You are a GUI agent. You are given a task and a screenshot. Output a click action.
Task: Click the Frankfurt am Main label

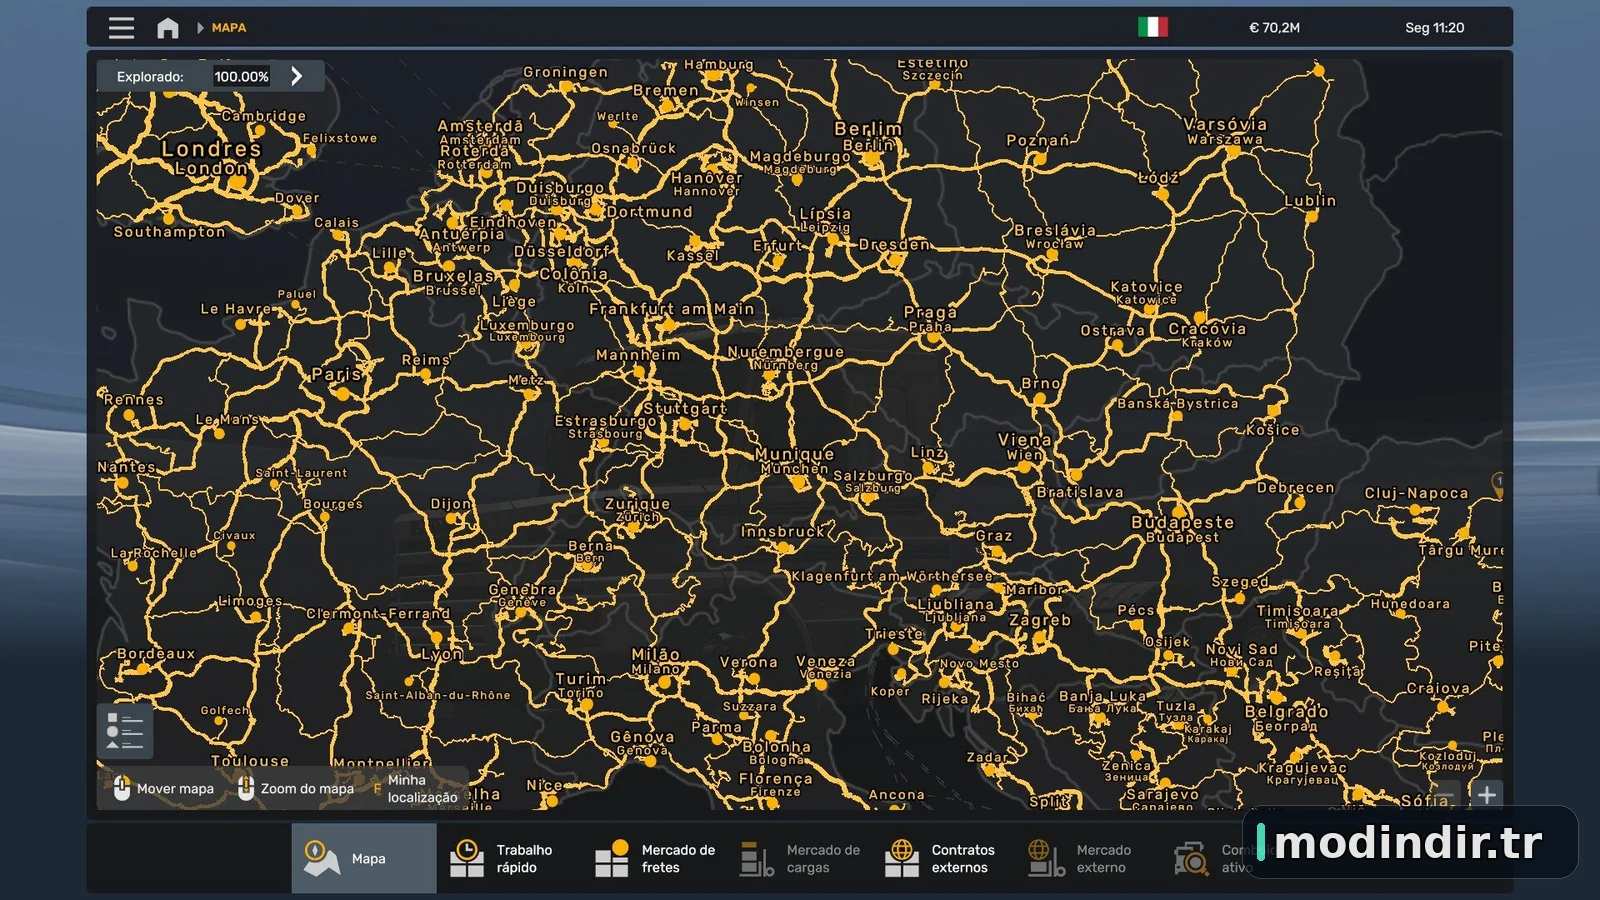pos(671,309)
